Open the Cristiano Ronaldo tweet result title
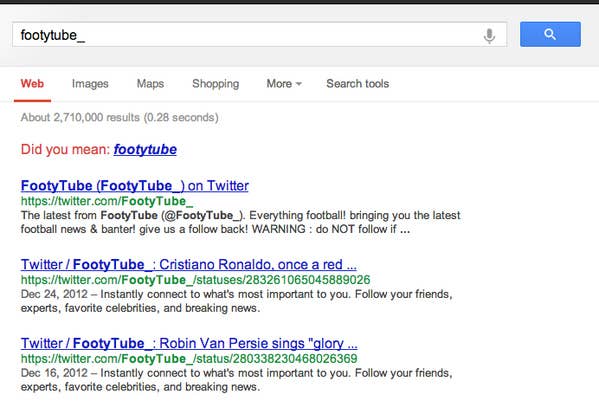The image size is (599, 401). 189,264
